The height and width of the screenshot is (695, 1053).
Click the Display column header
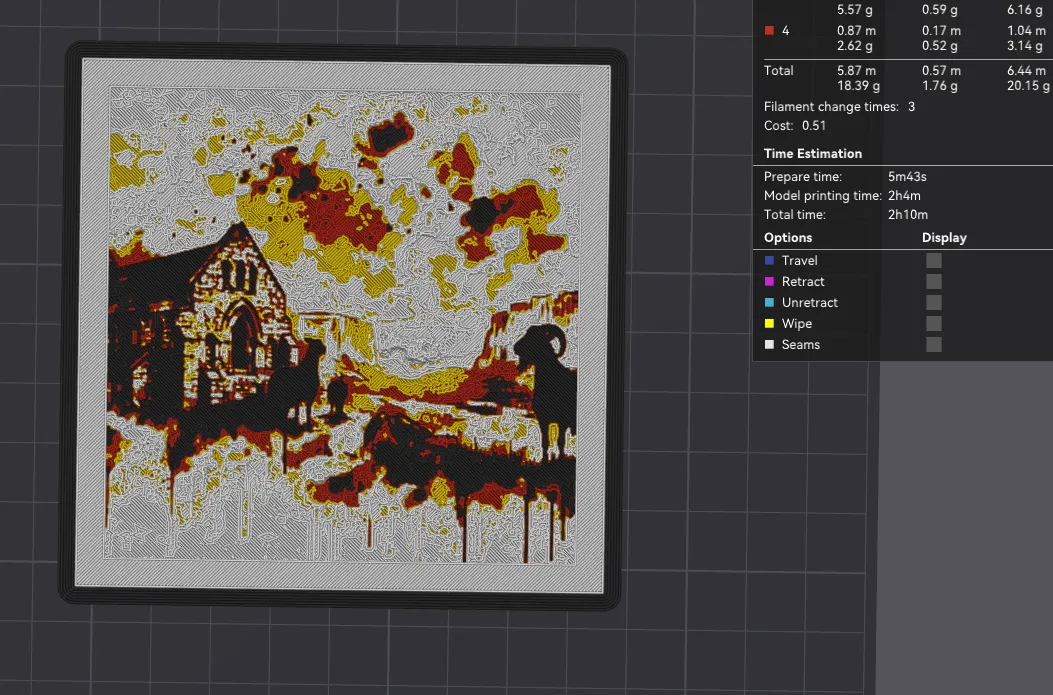944,238
